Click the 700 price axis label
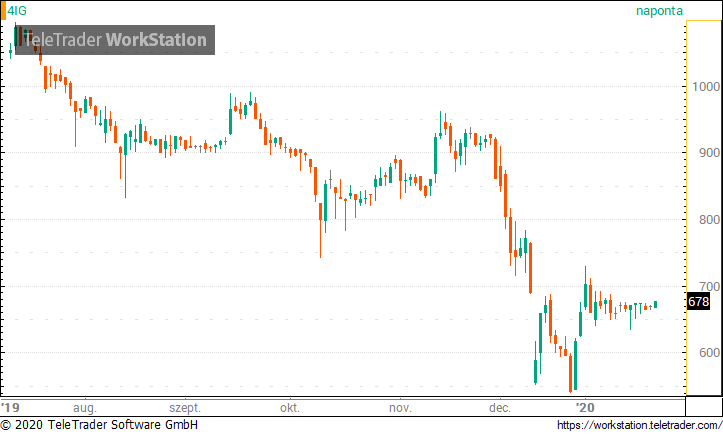 click(709, 286)
